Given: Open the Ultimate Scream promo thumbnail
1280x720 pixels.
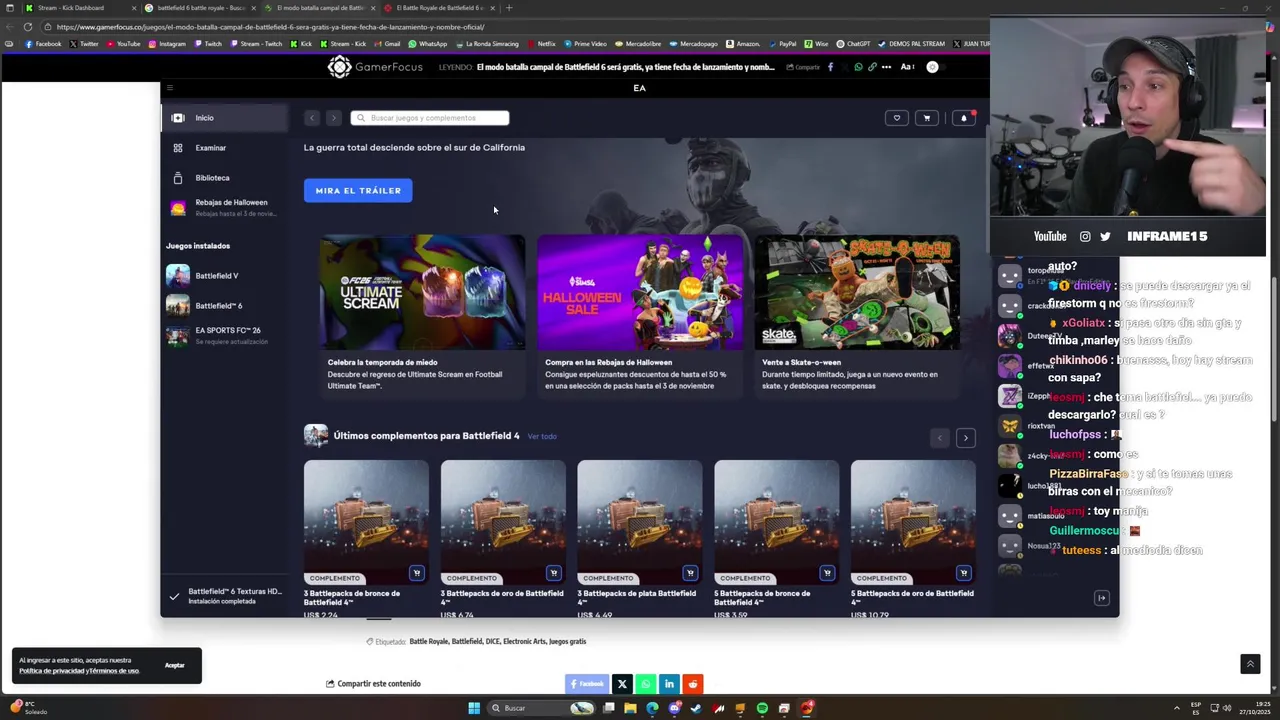Looking at the screenshot, I should [x=422, y=292].
